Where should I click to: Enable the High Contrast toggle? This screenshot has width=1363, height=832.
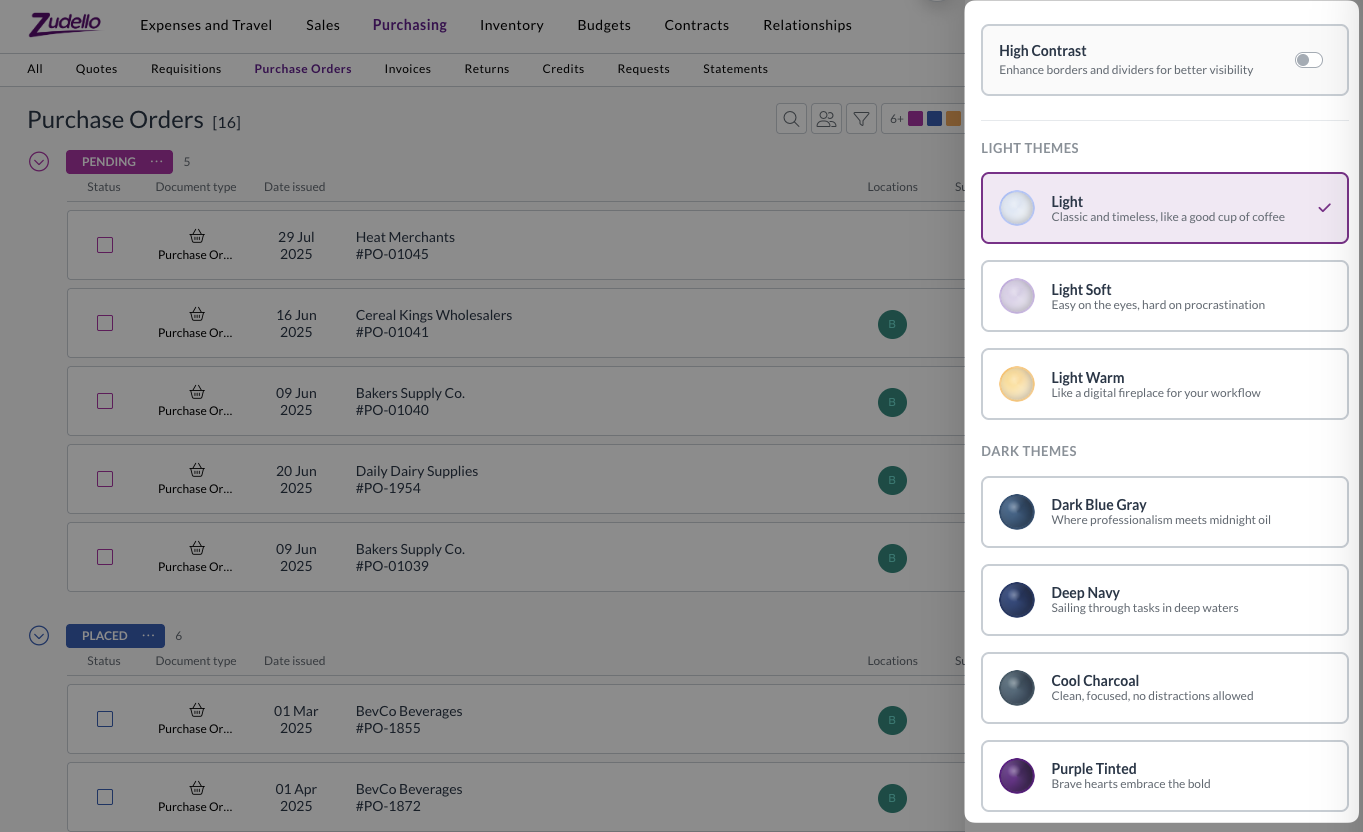(1308, 60)
